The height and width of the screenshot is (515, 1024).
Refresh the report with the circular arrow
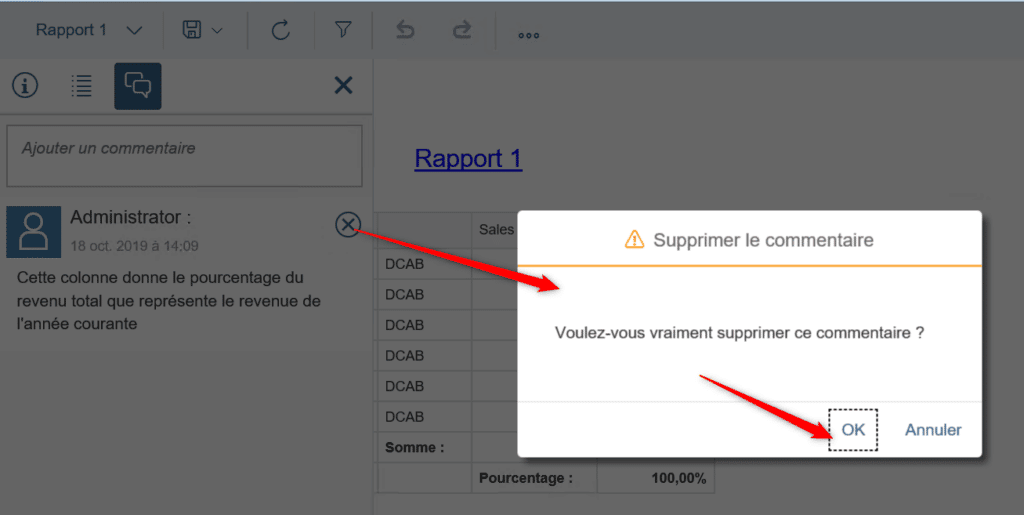[x=281, y=30]
